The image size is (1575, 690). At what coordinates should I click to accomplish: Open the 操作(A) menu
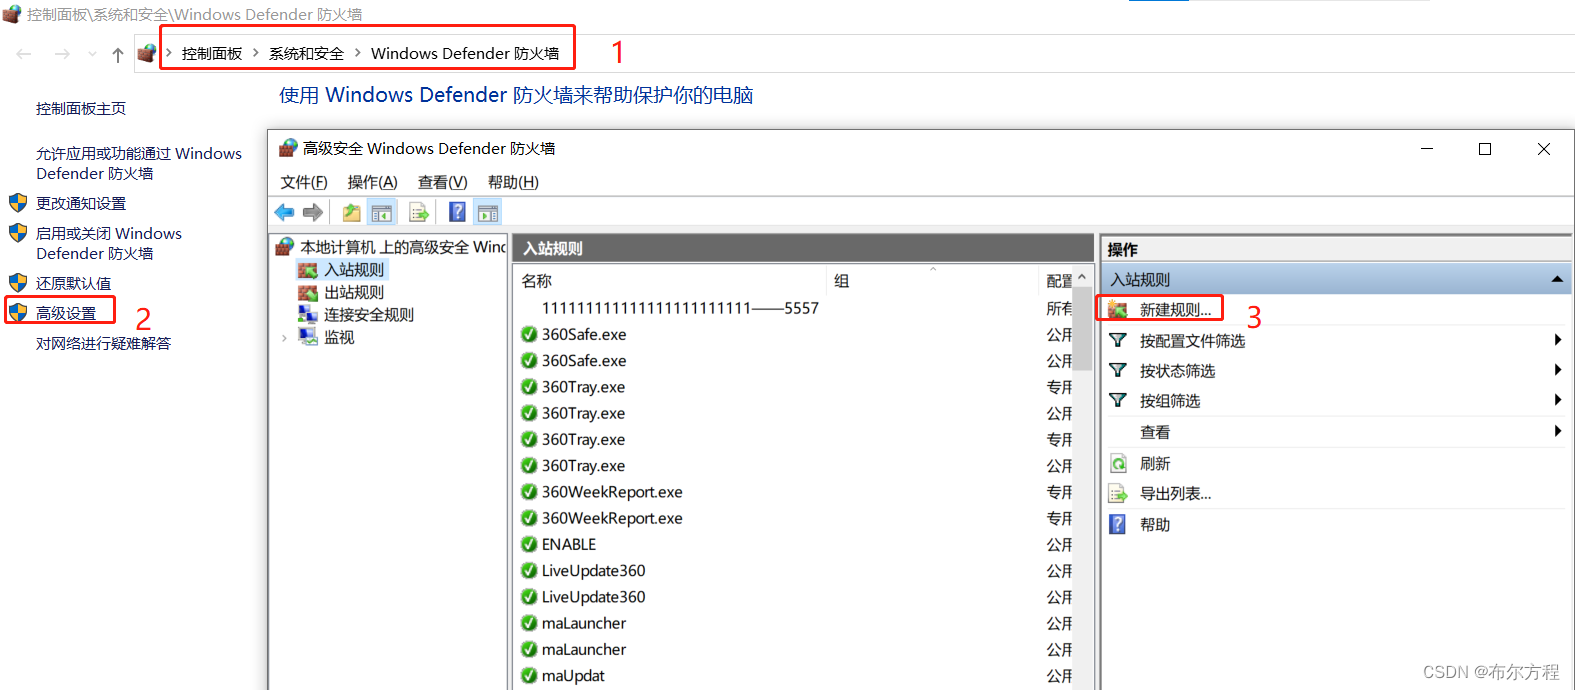tap(372, 182)
